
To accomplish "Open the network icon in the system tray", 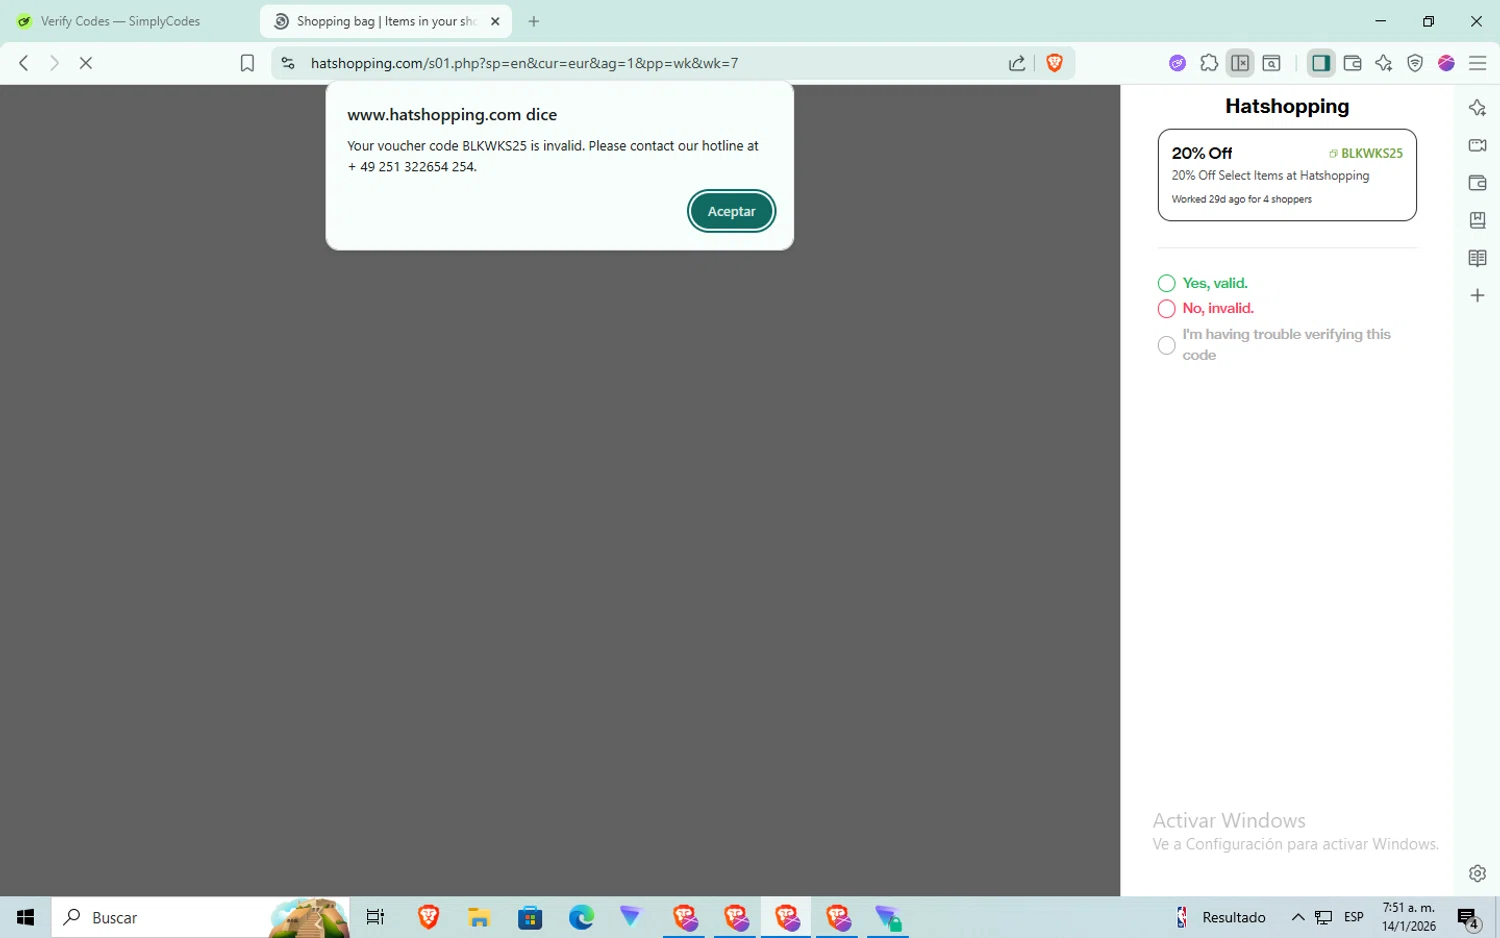I will [1324, 917].
